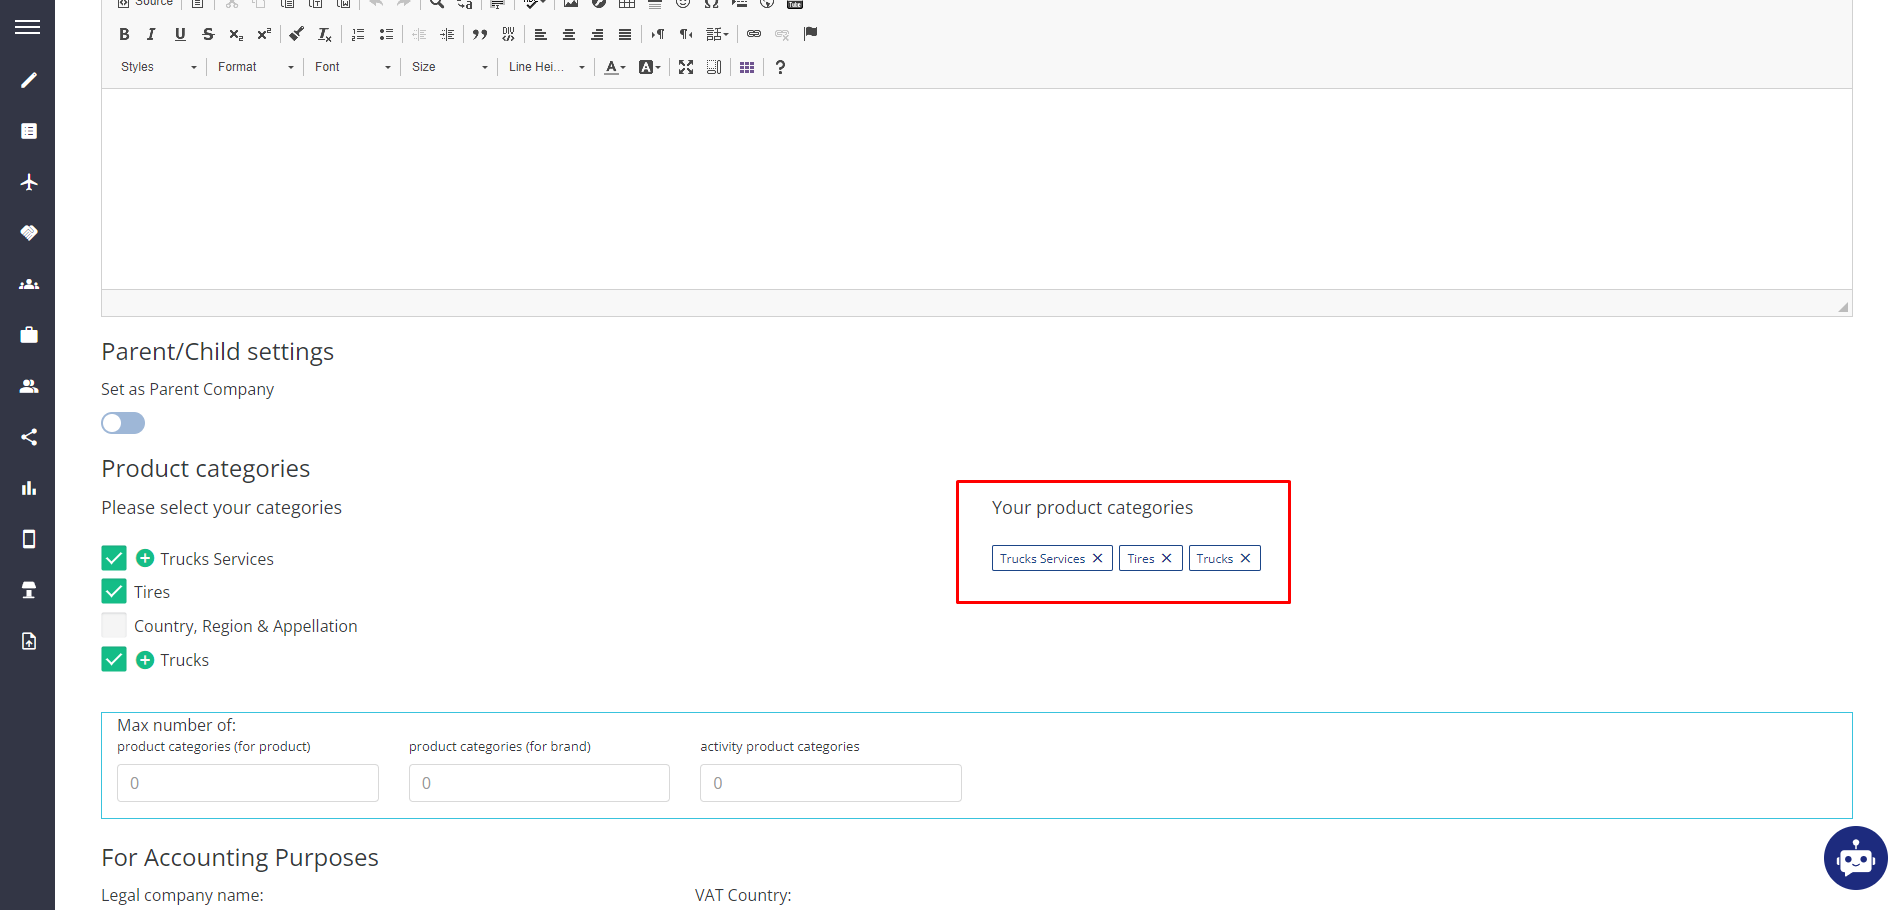
Task: Click the activity product categories field
Action: click(x=830, y=783)
